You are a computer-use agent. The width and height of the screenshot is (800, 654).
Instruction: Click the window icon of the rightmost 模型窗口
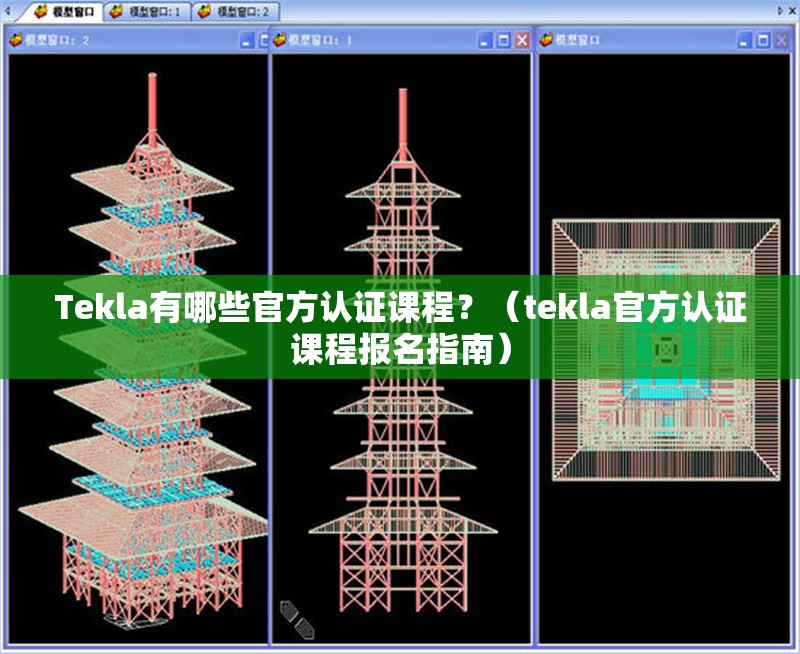click(545, 39)
